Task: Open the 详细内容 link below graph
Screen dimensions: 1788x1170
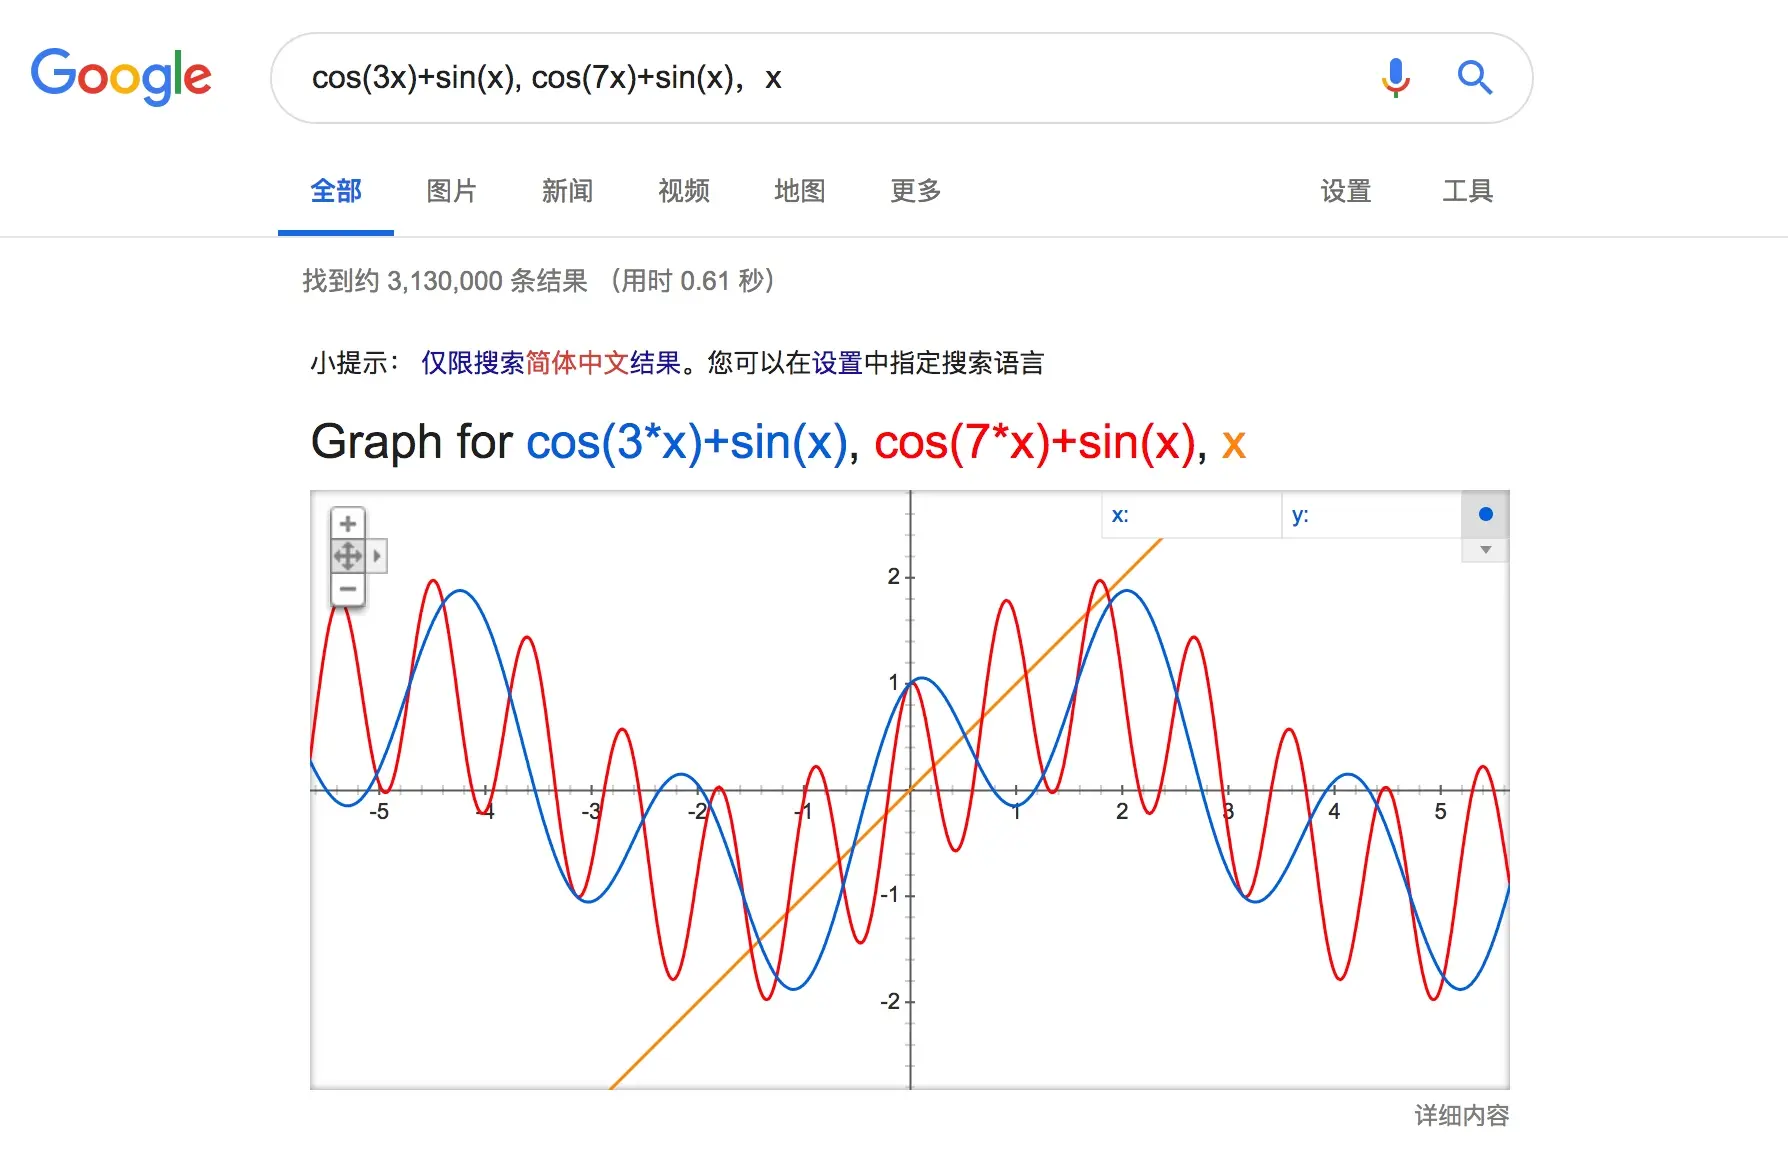Action: [x=1461, y=1115]
